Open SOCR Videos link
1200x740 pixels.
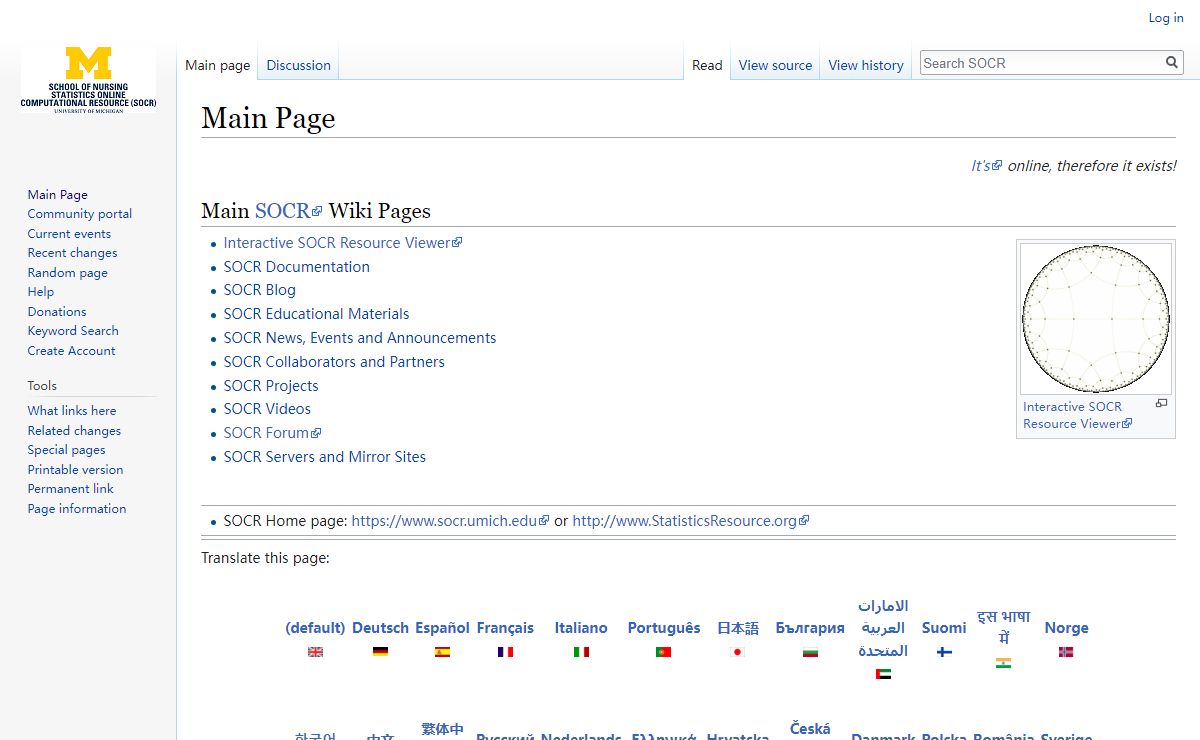[x=267, y=409]
